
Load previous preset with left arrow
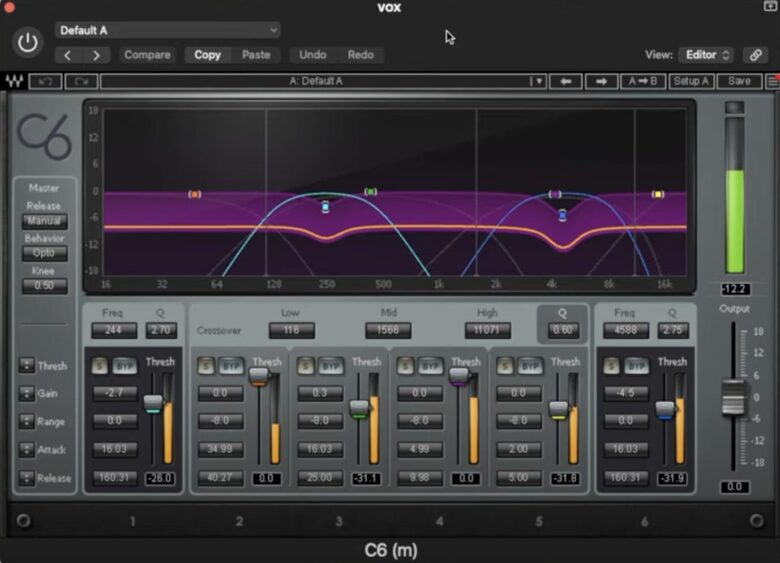click(x=566, y=81)
